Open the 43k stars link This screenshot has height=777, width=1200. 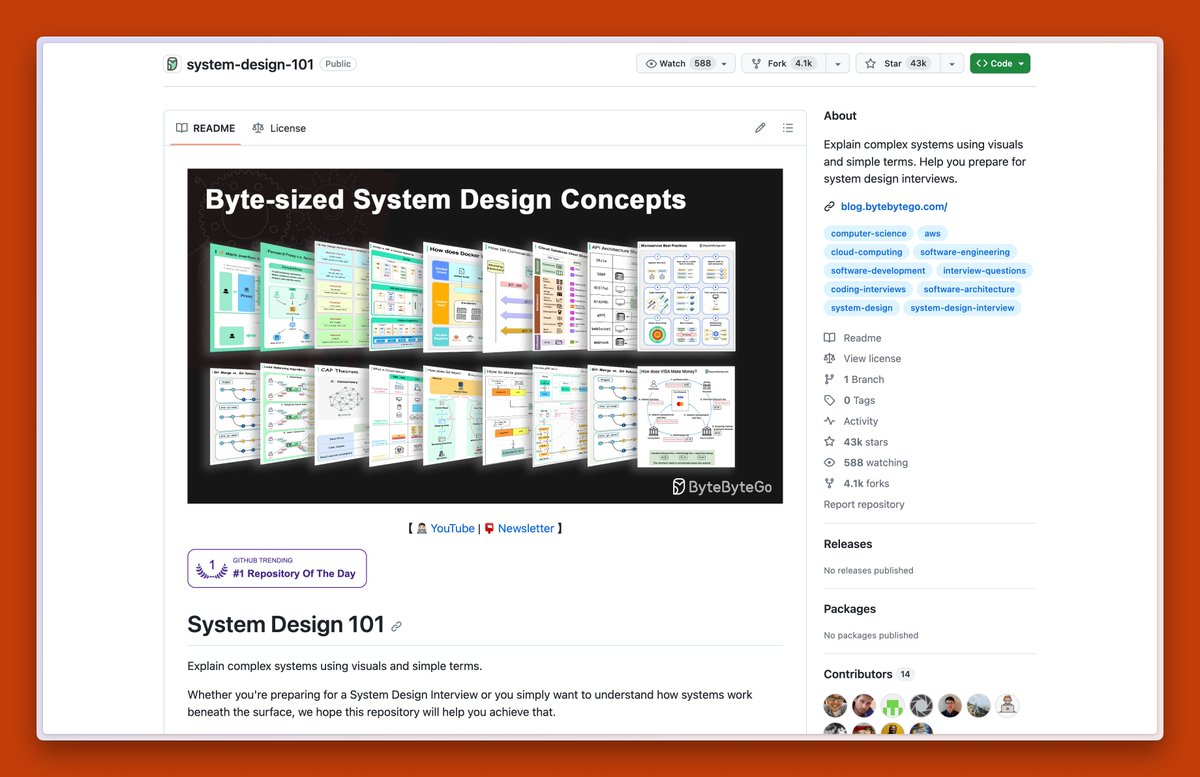856,442
